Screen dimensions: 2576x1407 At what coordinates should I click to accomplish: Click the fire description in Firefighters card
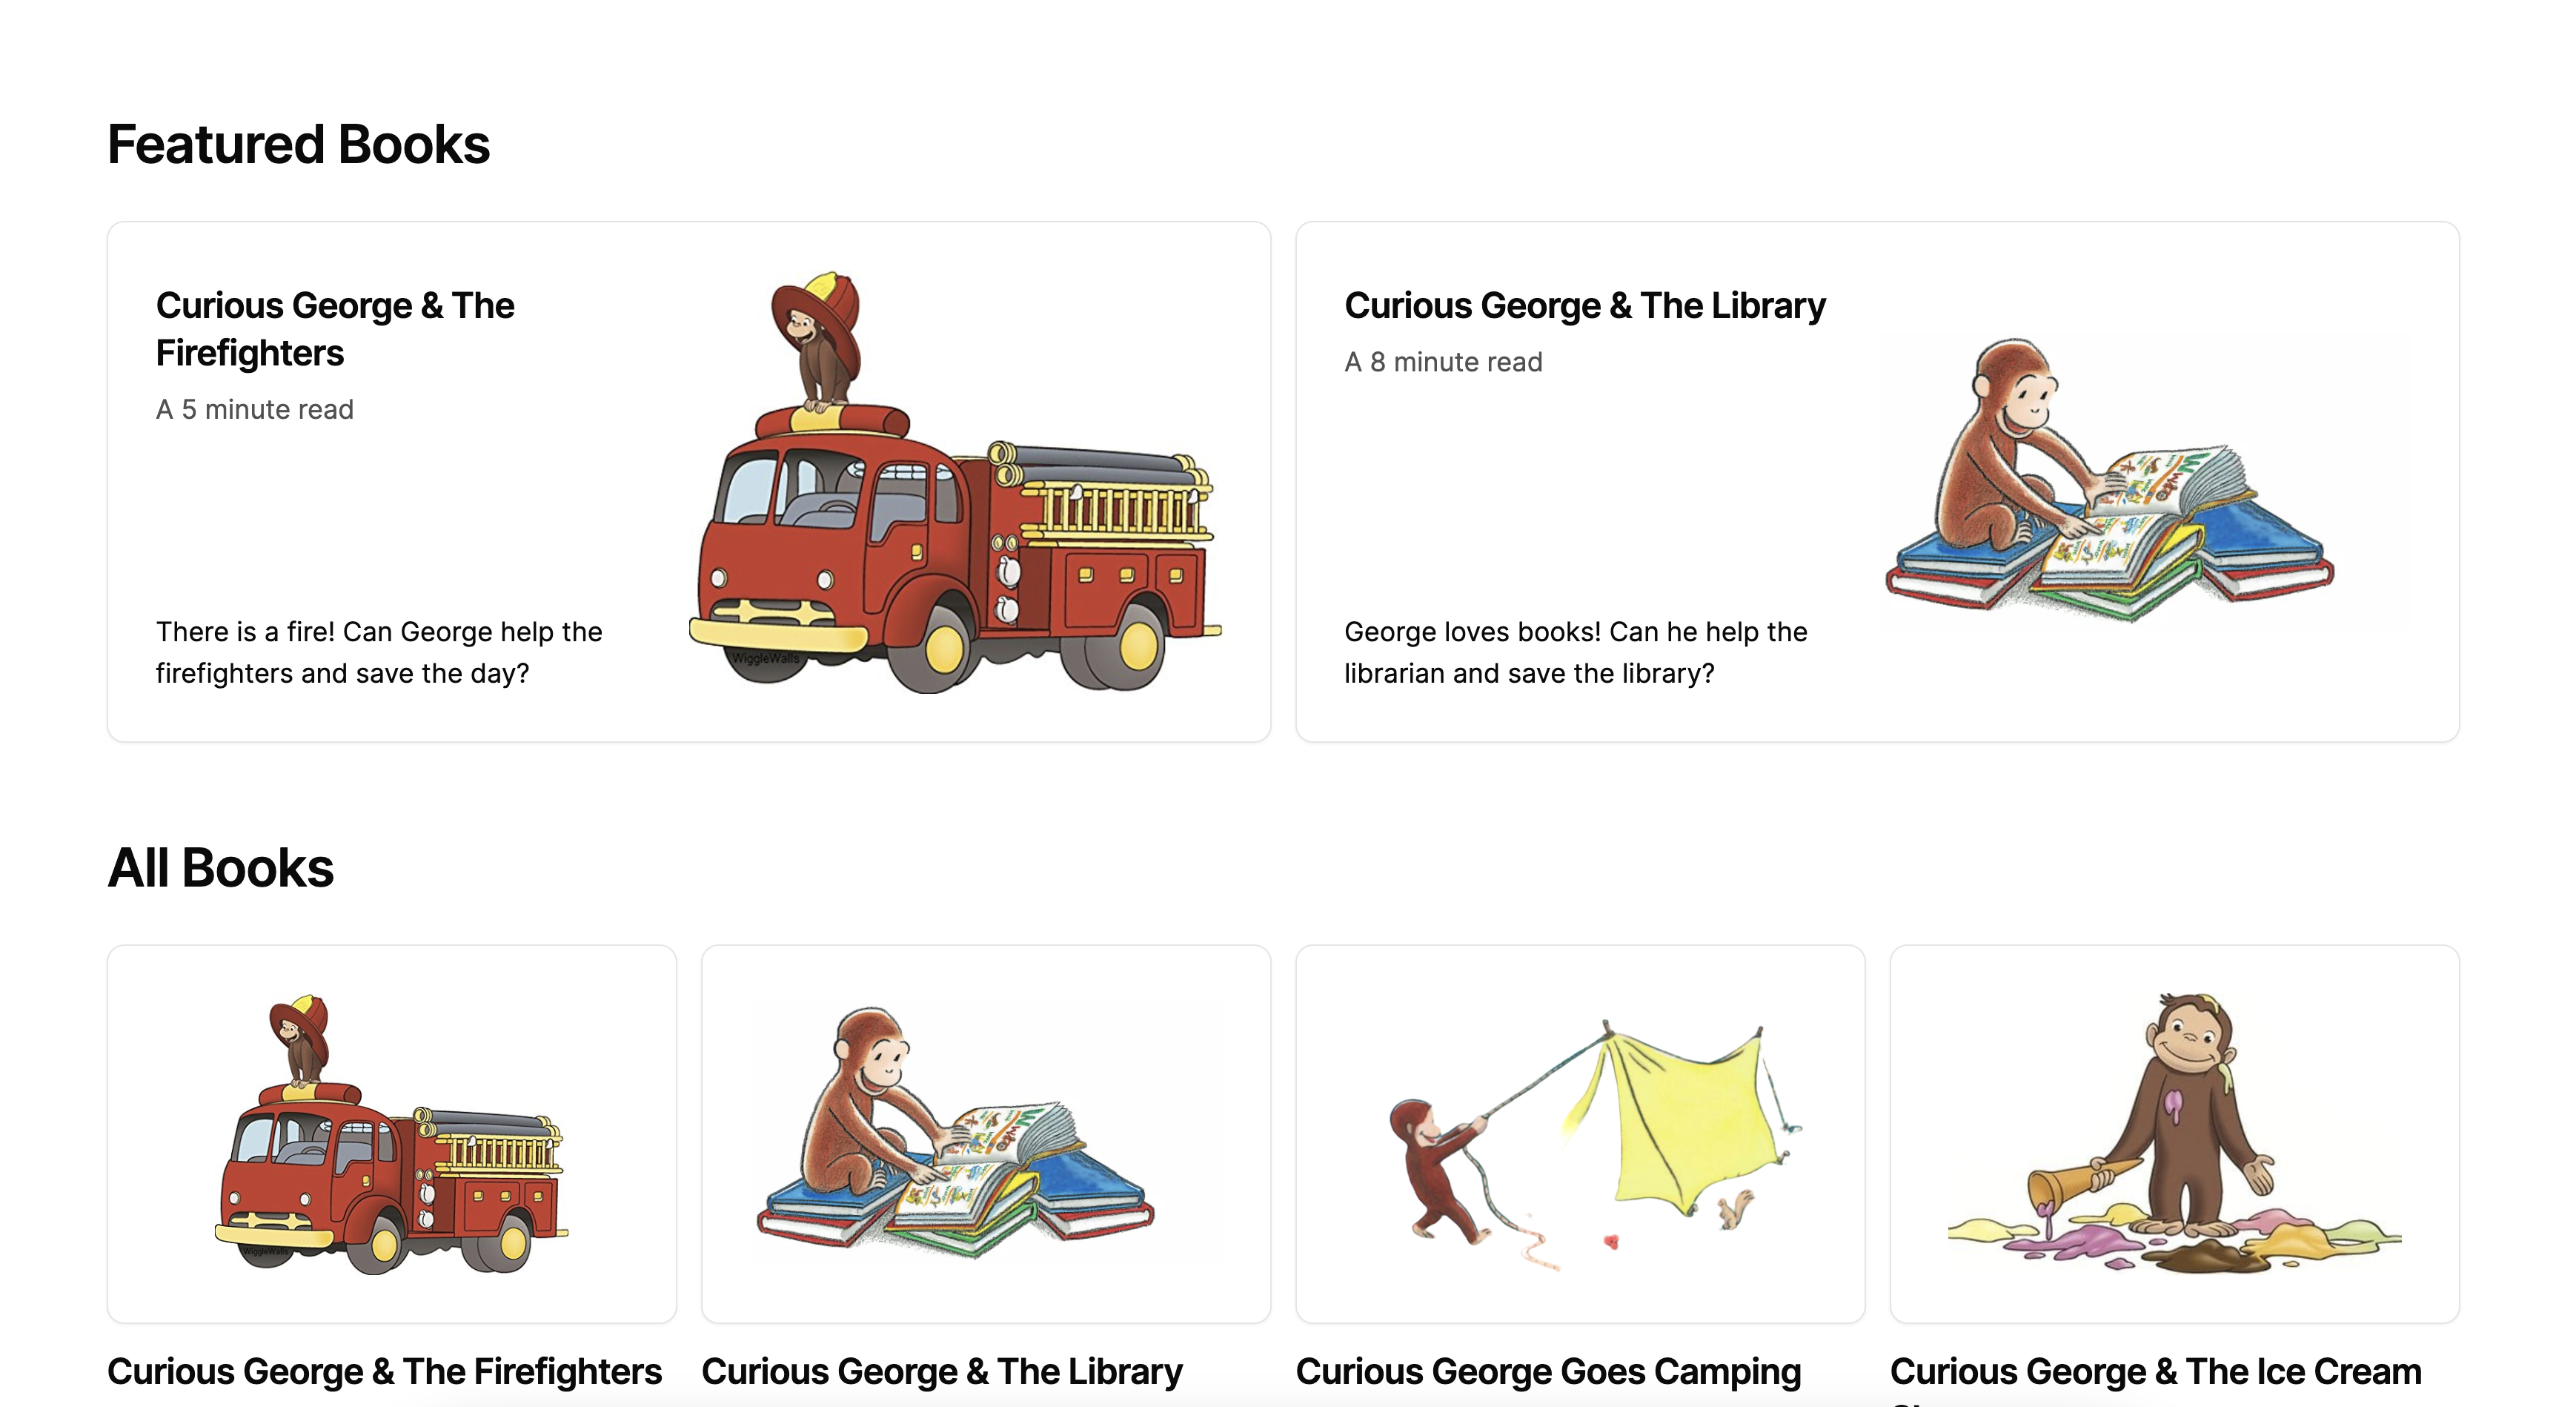379,652
